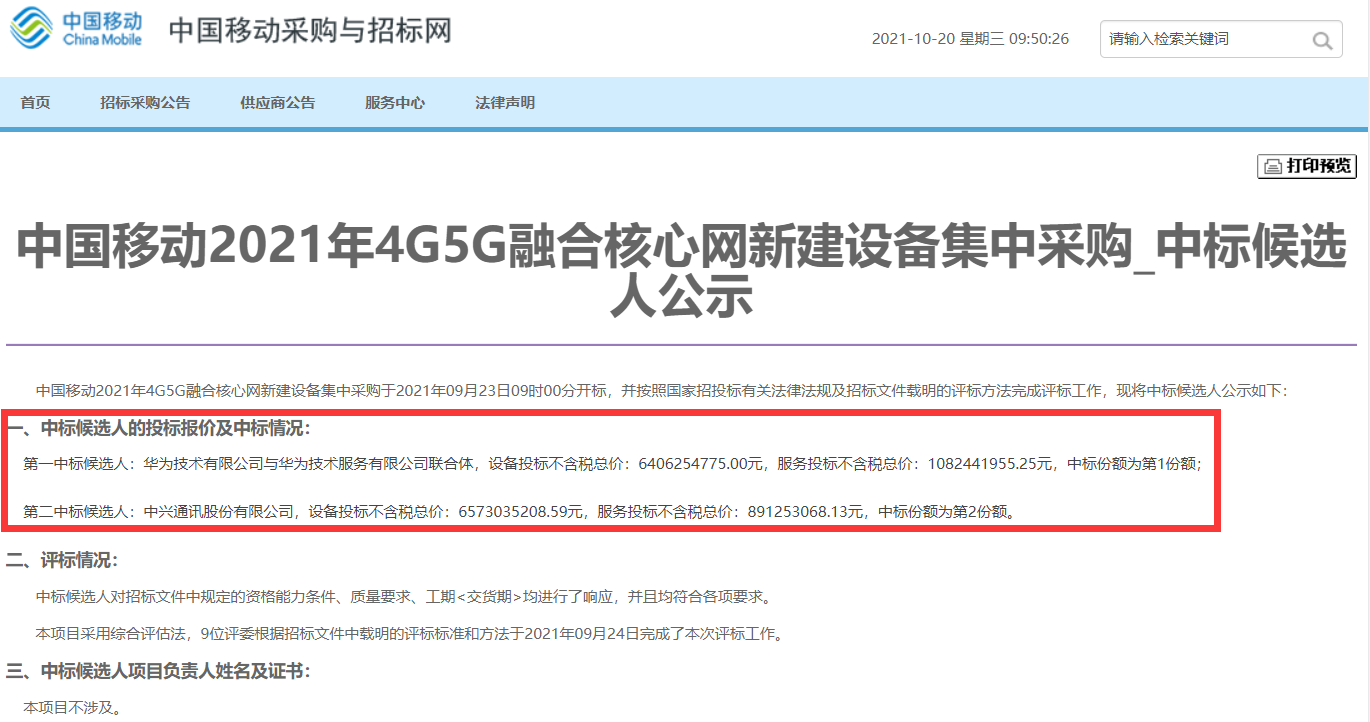The image size is (1370, 722).
Task: Click the site title 中国移动采购与招标网
Action: click(x=310, y=30)
